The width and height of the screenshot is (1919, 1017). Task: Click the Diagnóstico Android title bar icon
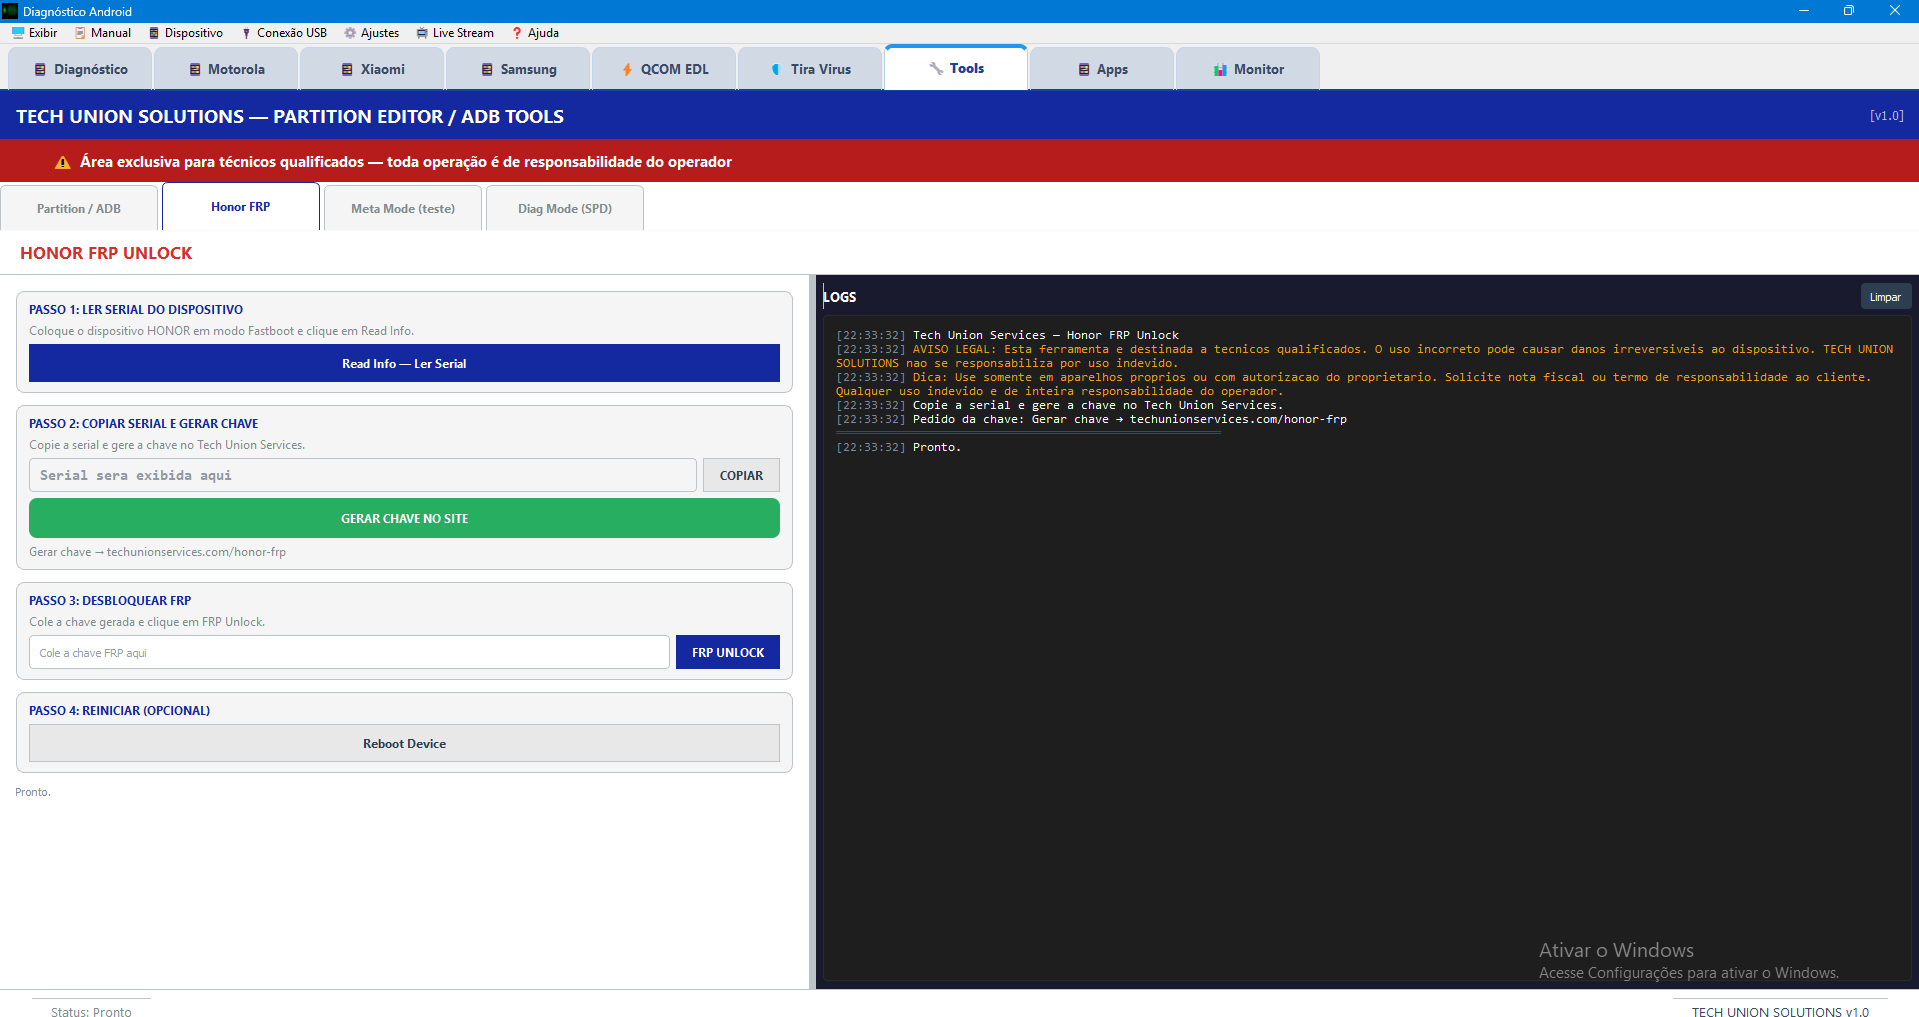click(10, 11)
